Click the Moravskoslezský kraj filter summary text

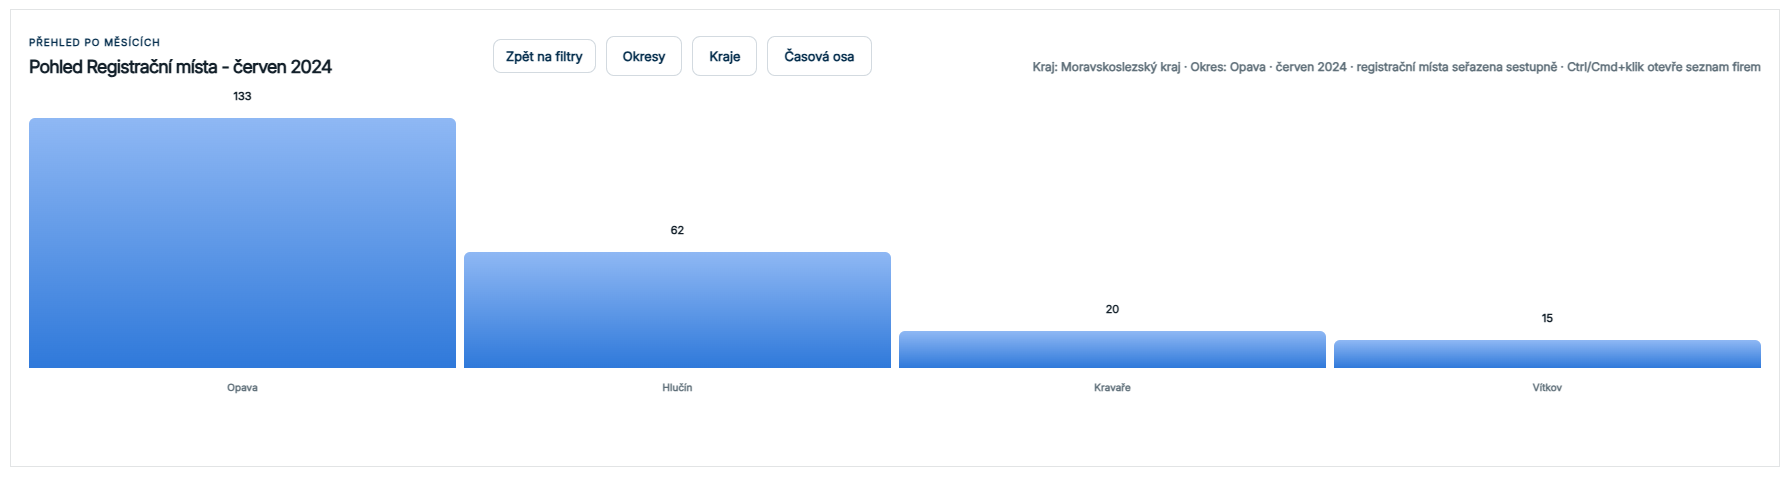point(1106,67)
